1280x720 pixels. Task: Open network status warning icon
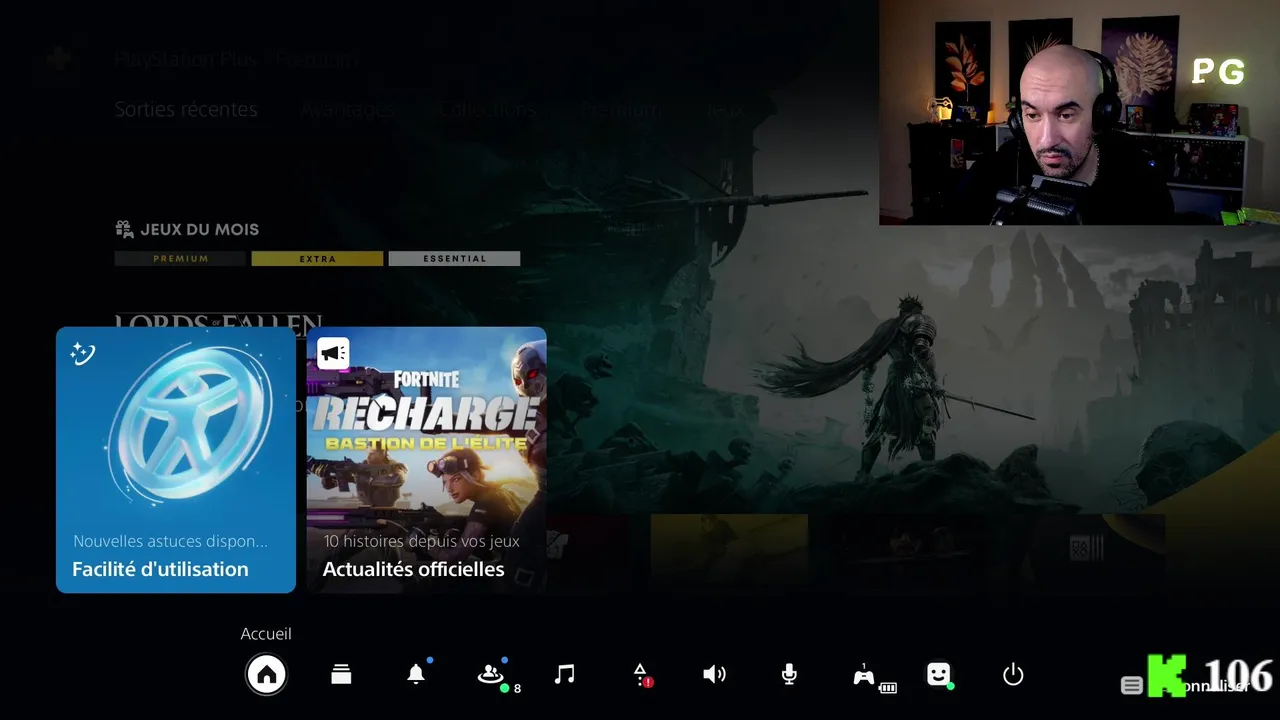pyautogui.click(x=641, y=675)
